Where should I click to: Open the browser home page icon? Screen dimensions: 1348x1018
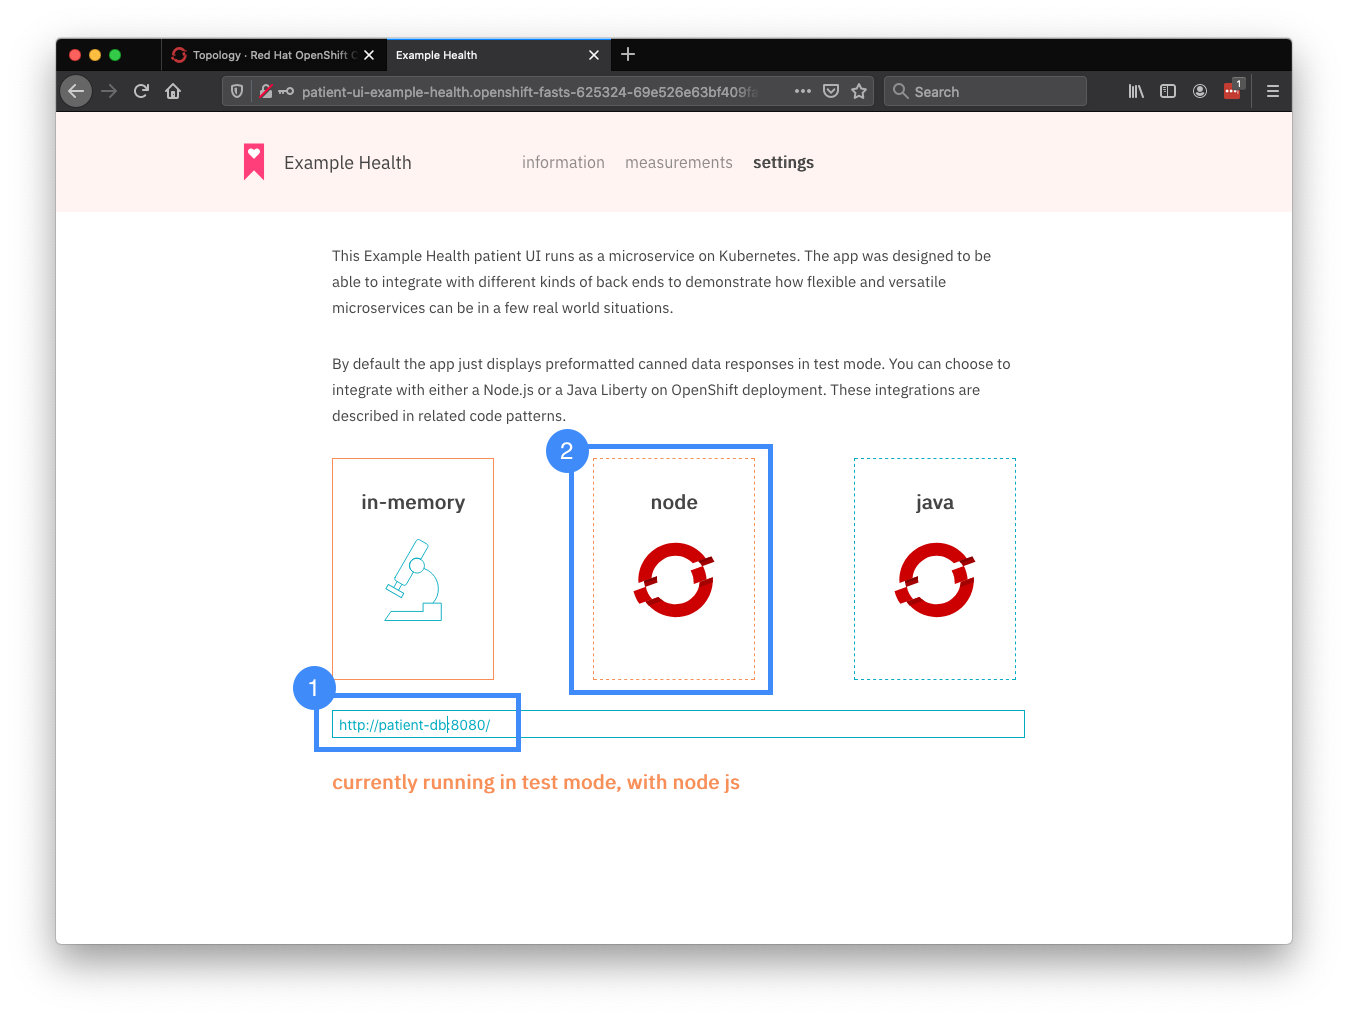click(x=173, y=91)
